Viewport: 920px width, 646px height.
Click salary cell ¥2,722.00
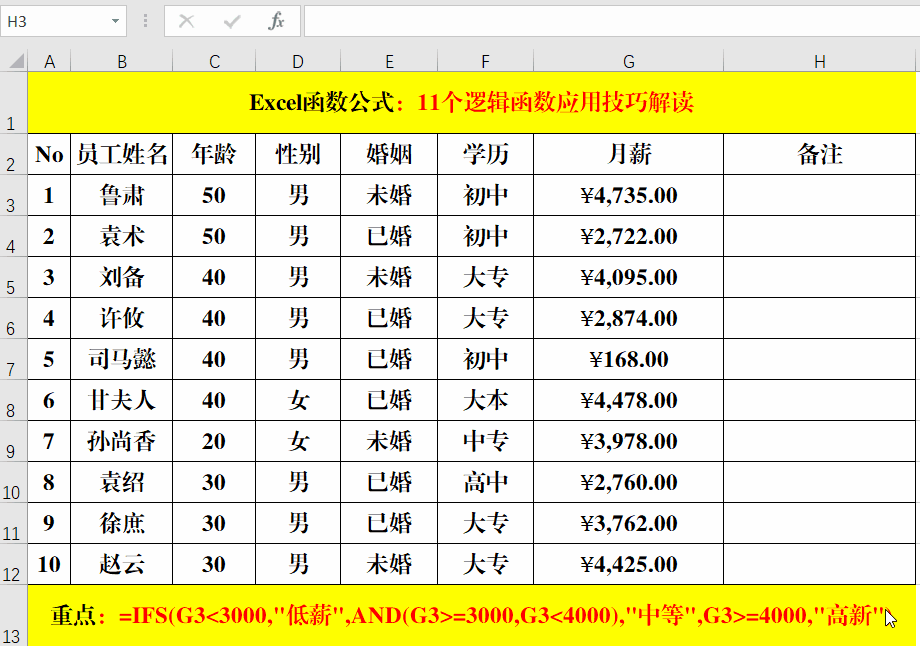coord(628,236)
